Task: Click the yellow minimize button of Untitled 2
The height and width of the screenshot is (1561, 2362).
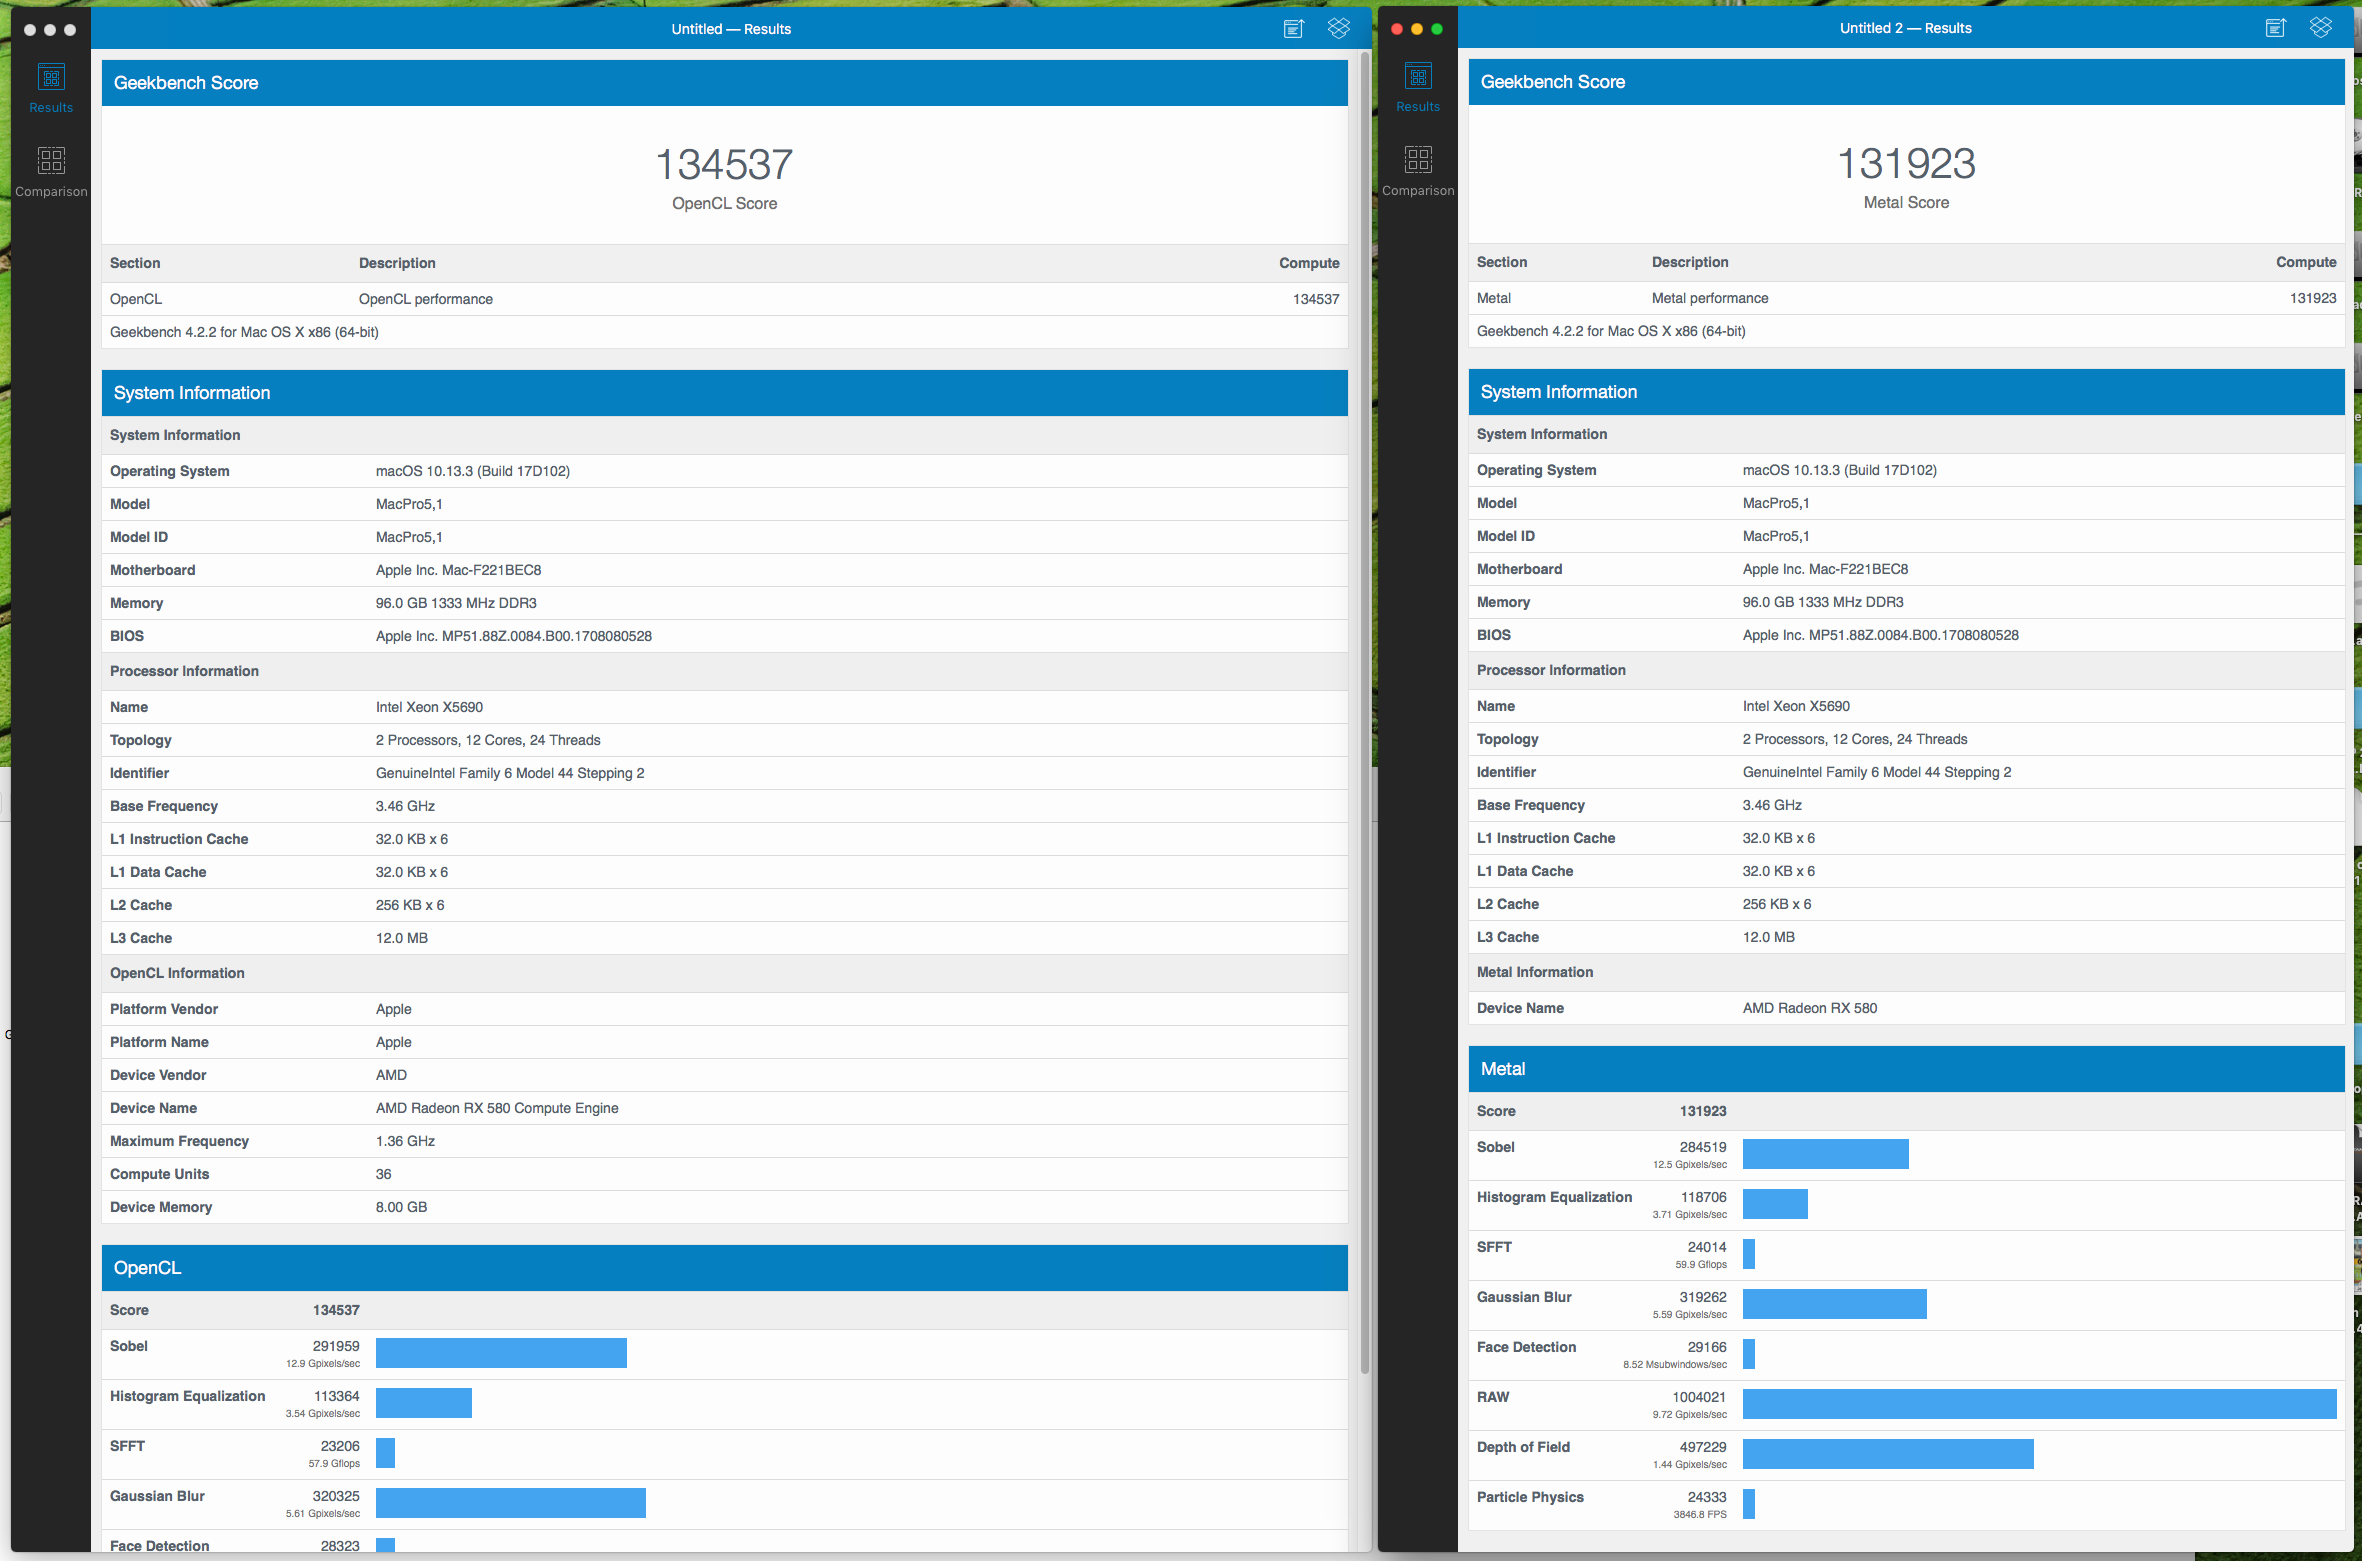Action: tap(1417, 29)
